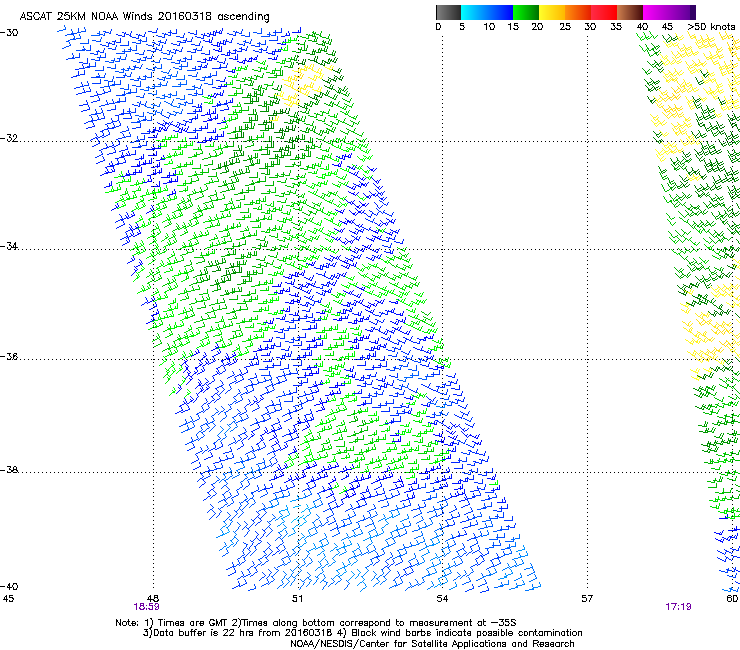Click the ASCAT 25KM NOAA Winds title
Screen dimensions: 740x650
click(x=144, y=16)
